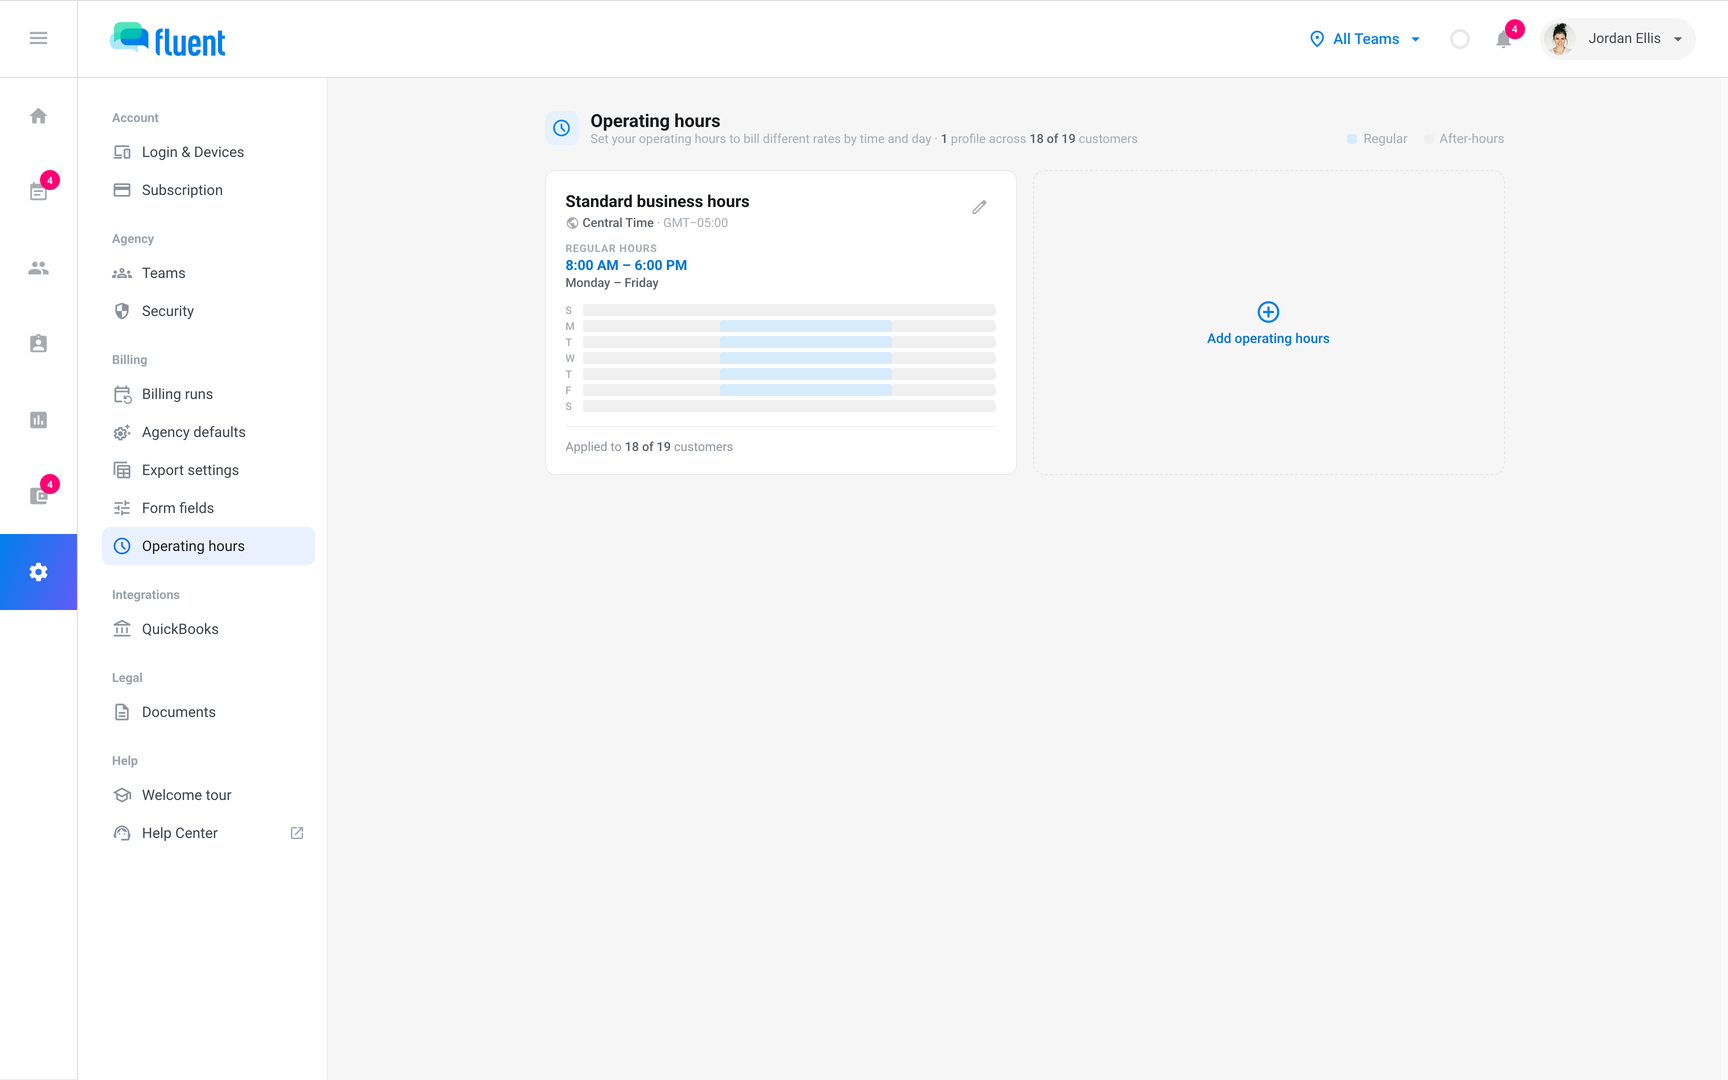
Task: Open the hamburger menu
Action: 38,38
